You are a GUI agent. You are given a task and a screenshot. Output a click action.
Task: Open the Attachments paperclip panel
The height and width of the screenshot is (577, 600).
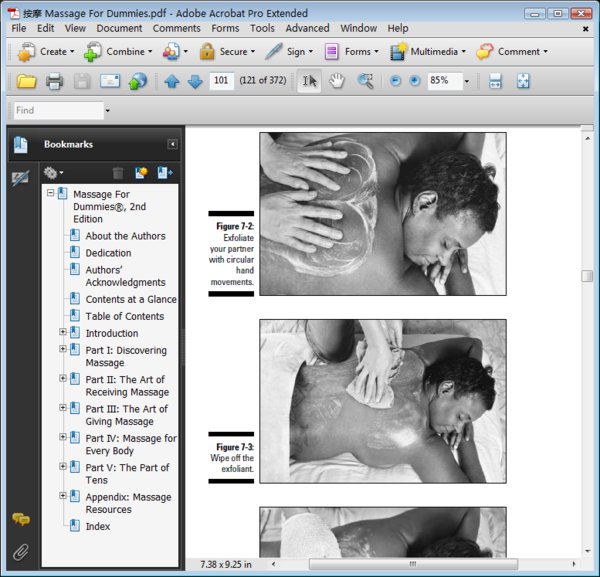[x=21, y=552]
